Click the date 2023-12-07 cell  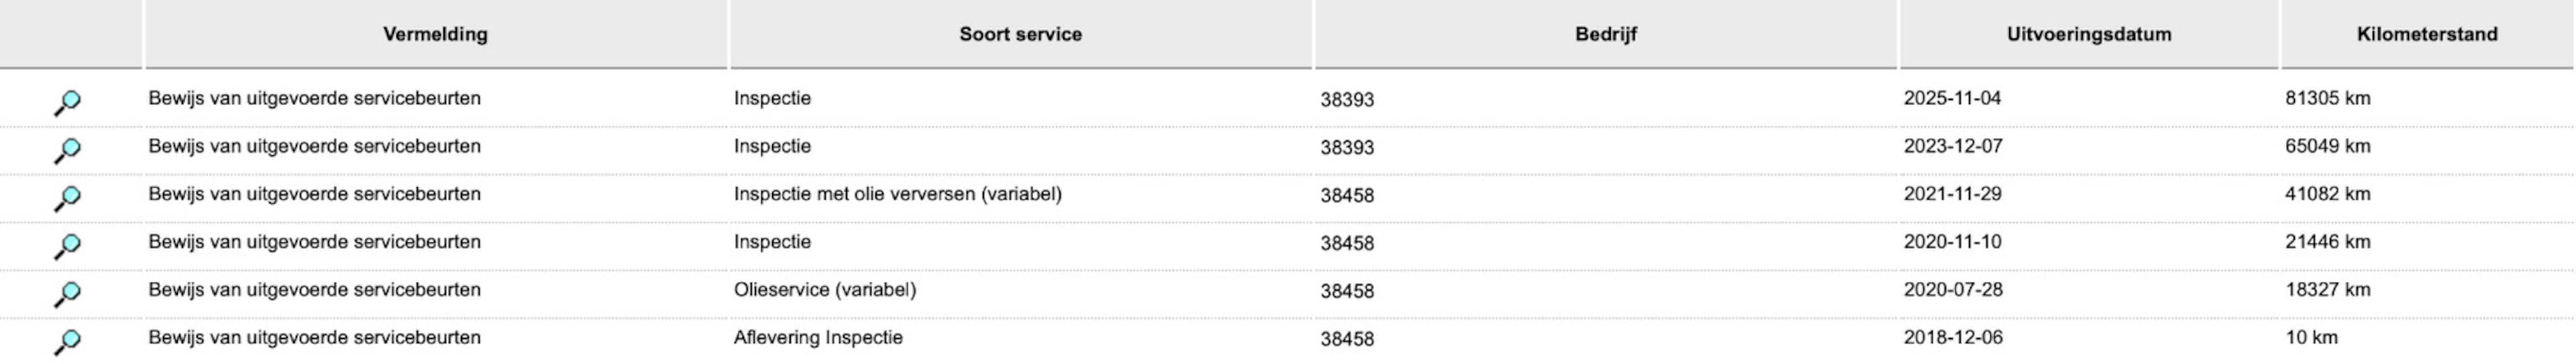[1952, 146]
